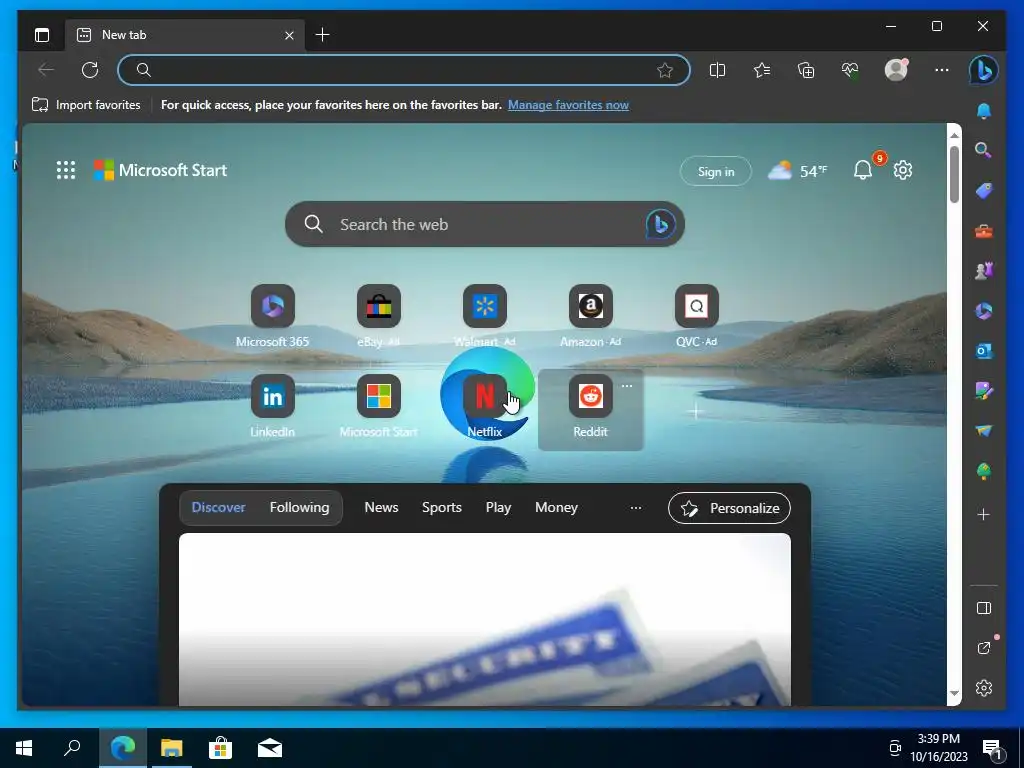Open sidebar Tools briefcase icon
Image resolution: width=1024 pixels, height=768 pixels.
coord(984,231)
